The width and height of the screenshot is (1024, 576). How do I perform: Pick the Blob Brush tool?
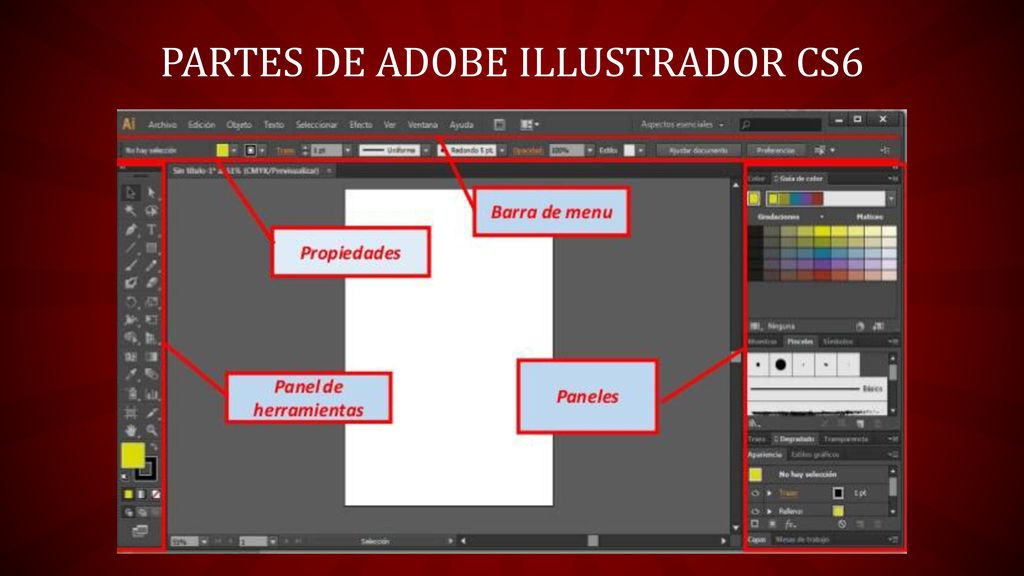pyautogui.click(x=131, y=283)
